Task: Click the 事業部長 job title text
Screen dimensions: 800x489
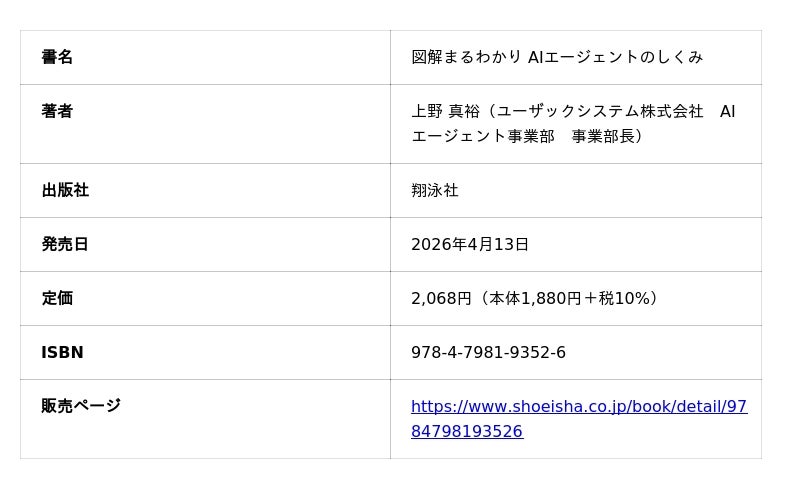Action: coord(603,137)
